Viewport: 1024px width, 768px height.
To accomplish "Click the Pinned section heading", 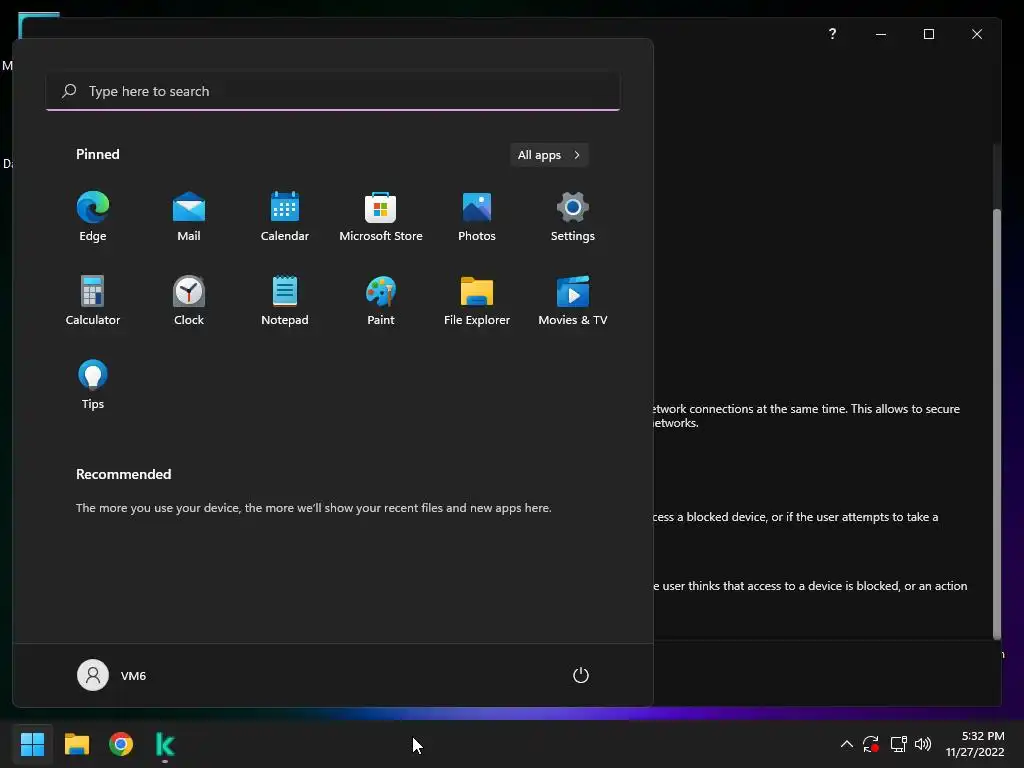I will pyautogui.click(x=98, y=154).
